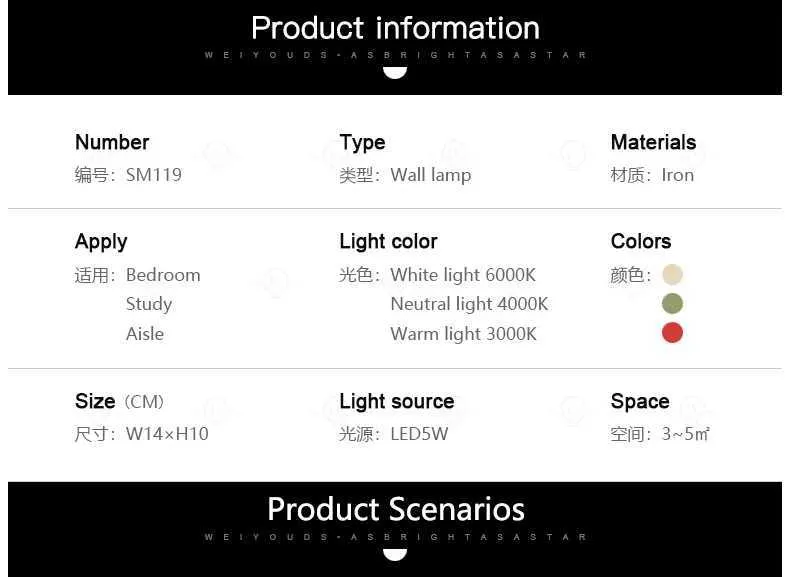
Task: Select the Neutral light 4000K option
Action: [x=469, y=304]
